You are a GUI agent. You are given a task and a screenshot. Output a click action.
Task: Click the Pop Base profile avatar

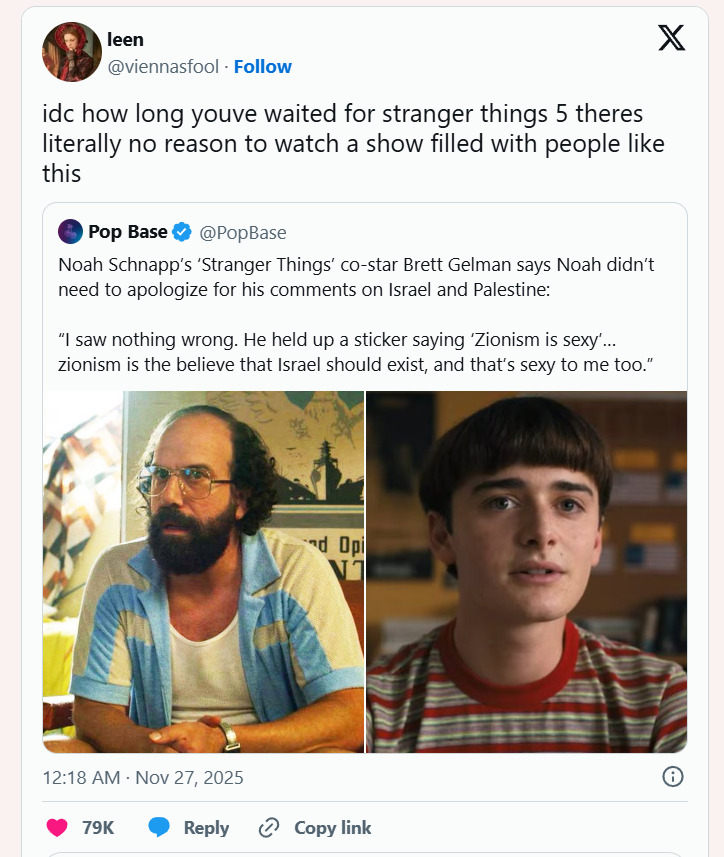coord(70,232)
